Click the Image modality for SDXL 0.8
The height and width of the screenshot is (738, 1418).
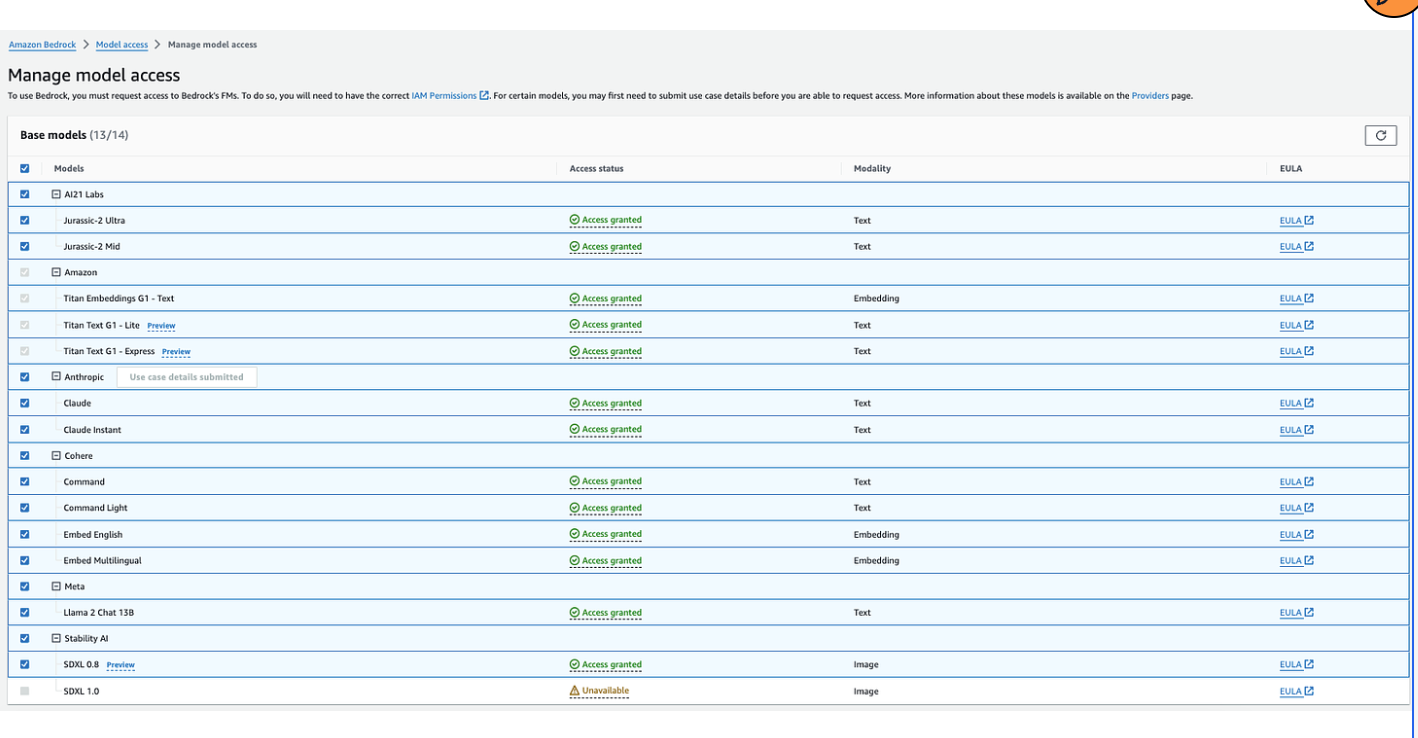(866, 664)
